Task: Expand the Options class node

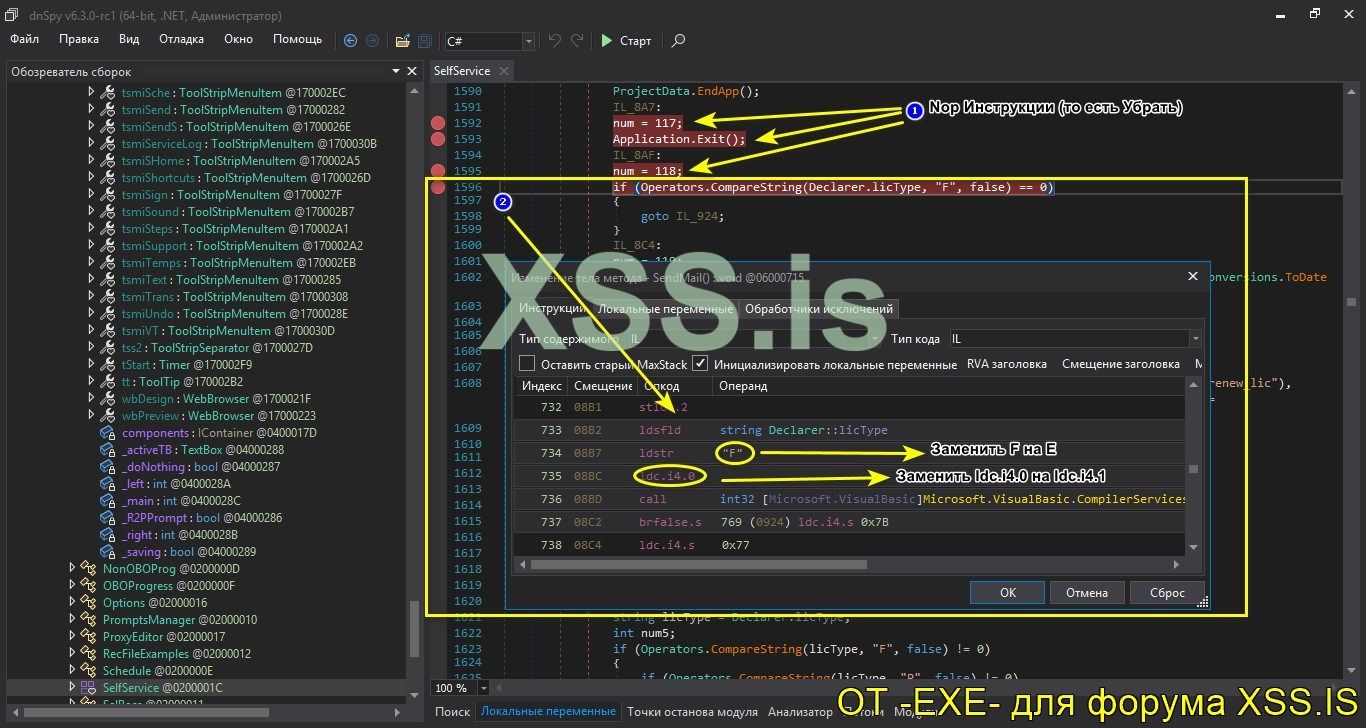Action: [x=72, y=603]
